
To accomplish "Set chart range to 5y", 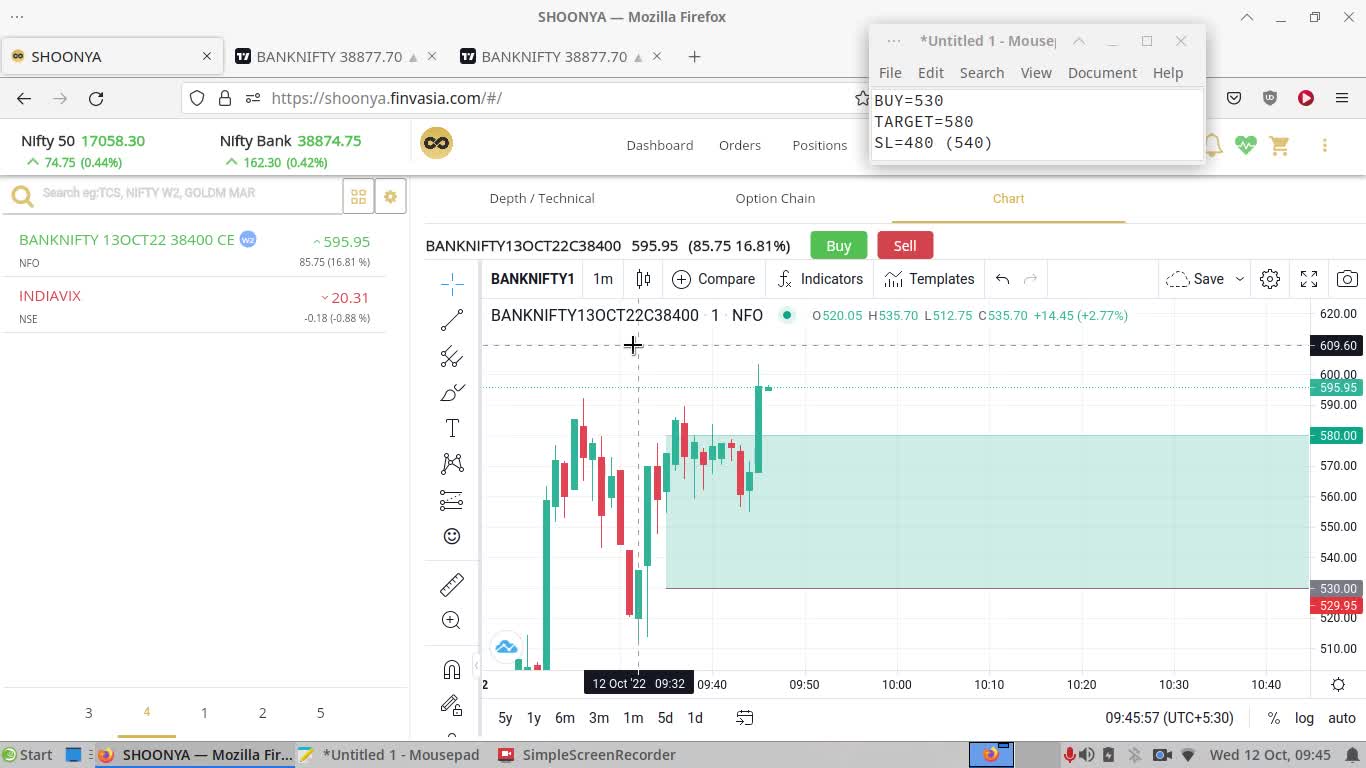I will click(x=505, y=718).
